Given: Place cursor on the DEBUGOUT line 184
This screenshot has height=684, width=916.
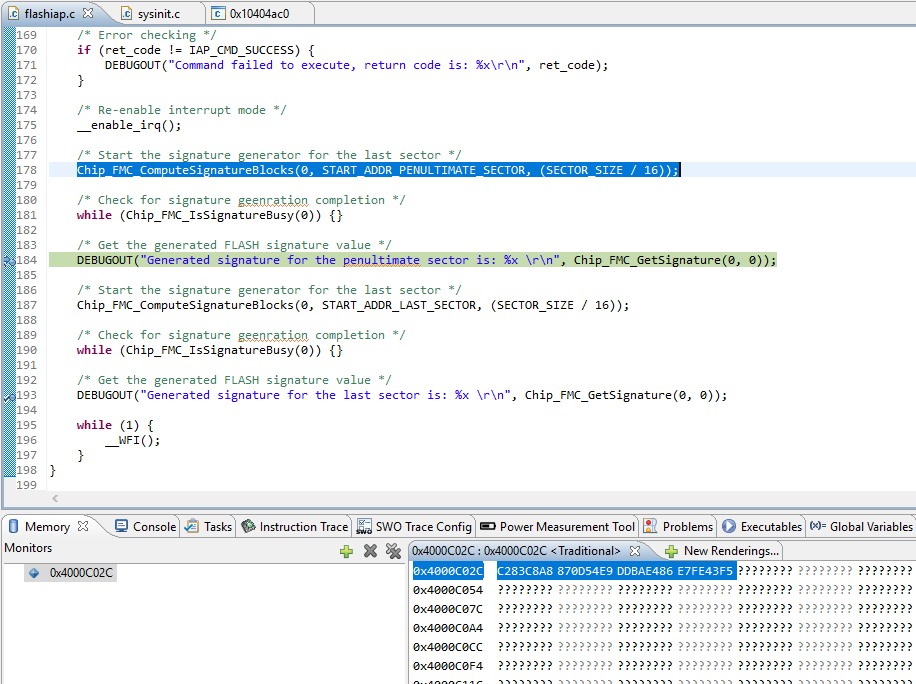Looking at the screenshot, I should tap(426, 260).
